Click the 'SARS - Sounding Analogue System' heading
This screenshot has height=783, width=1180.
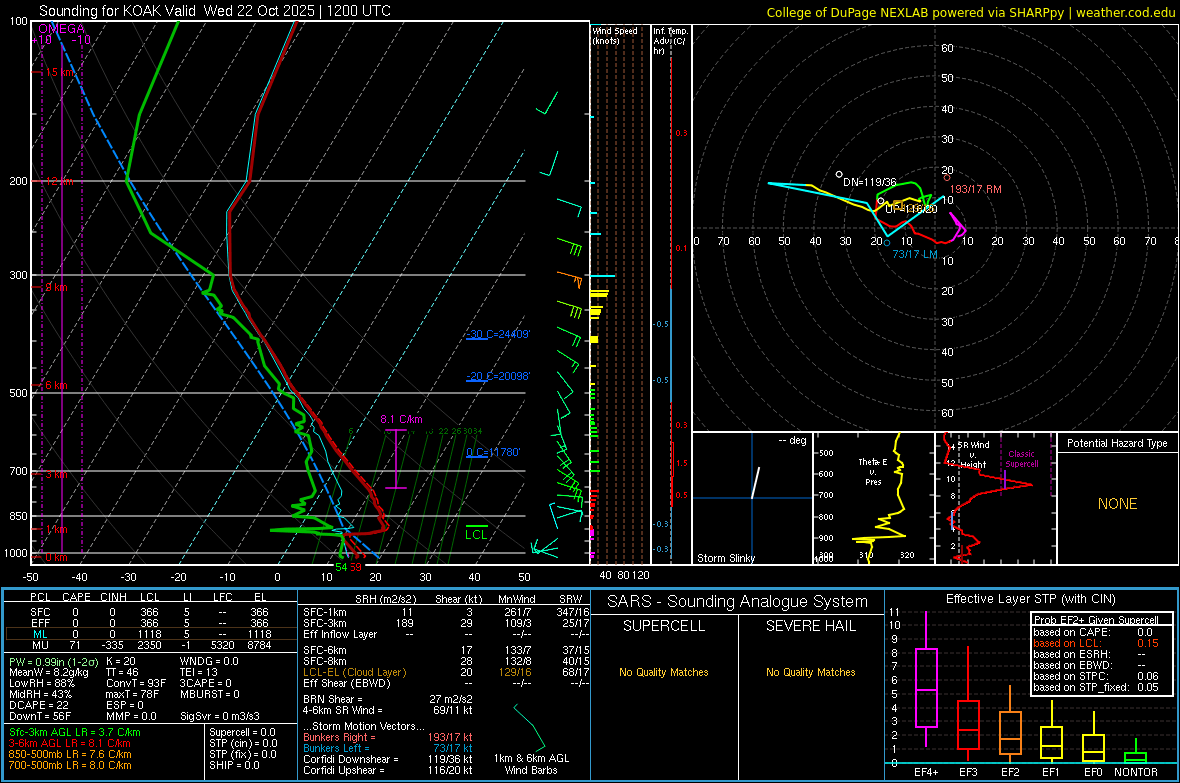click(738, 602)
